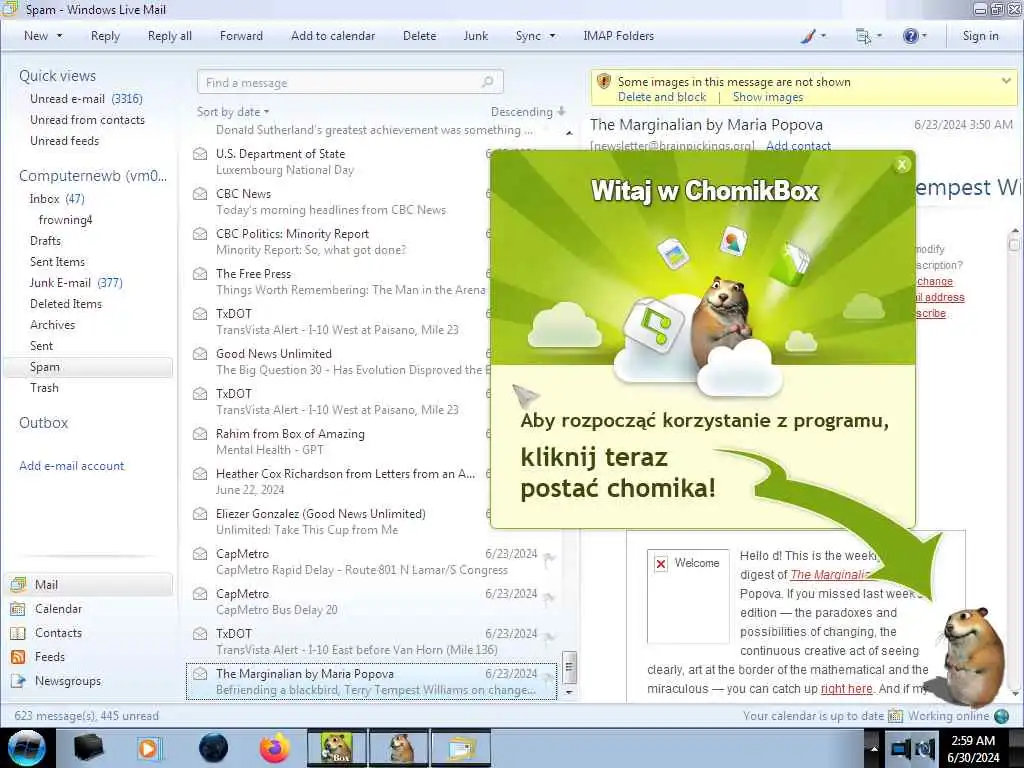Image resolution: width=1024 pixels, height=768 pixels.
Task: Click the security shield icon in the image warning bar
Action: click(x=604, y=81)
